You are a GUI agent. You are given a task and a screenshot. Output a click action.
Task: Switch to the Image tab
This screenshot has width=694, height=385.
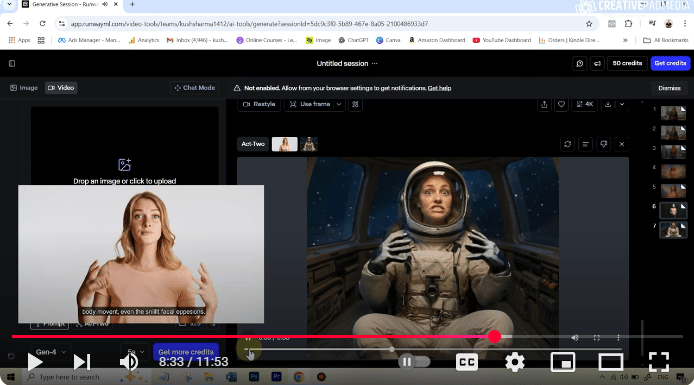click(24, 88)
